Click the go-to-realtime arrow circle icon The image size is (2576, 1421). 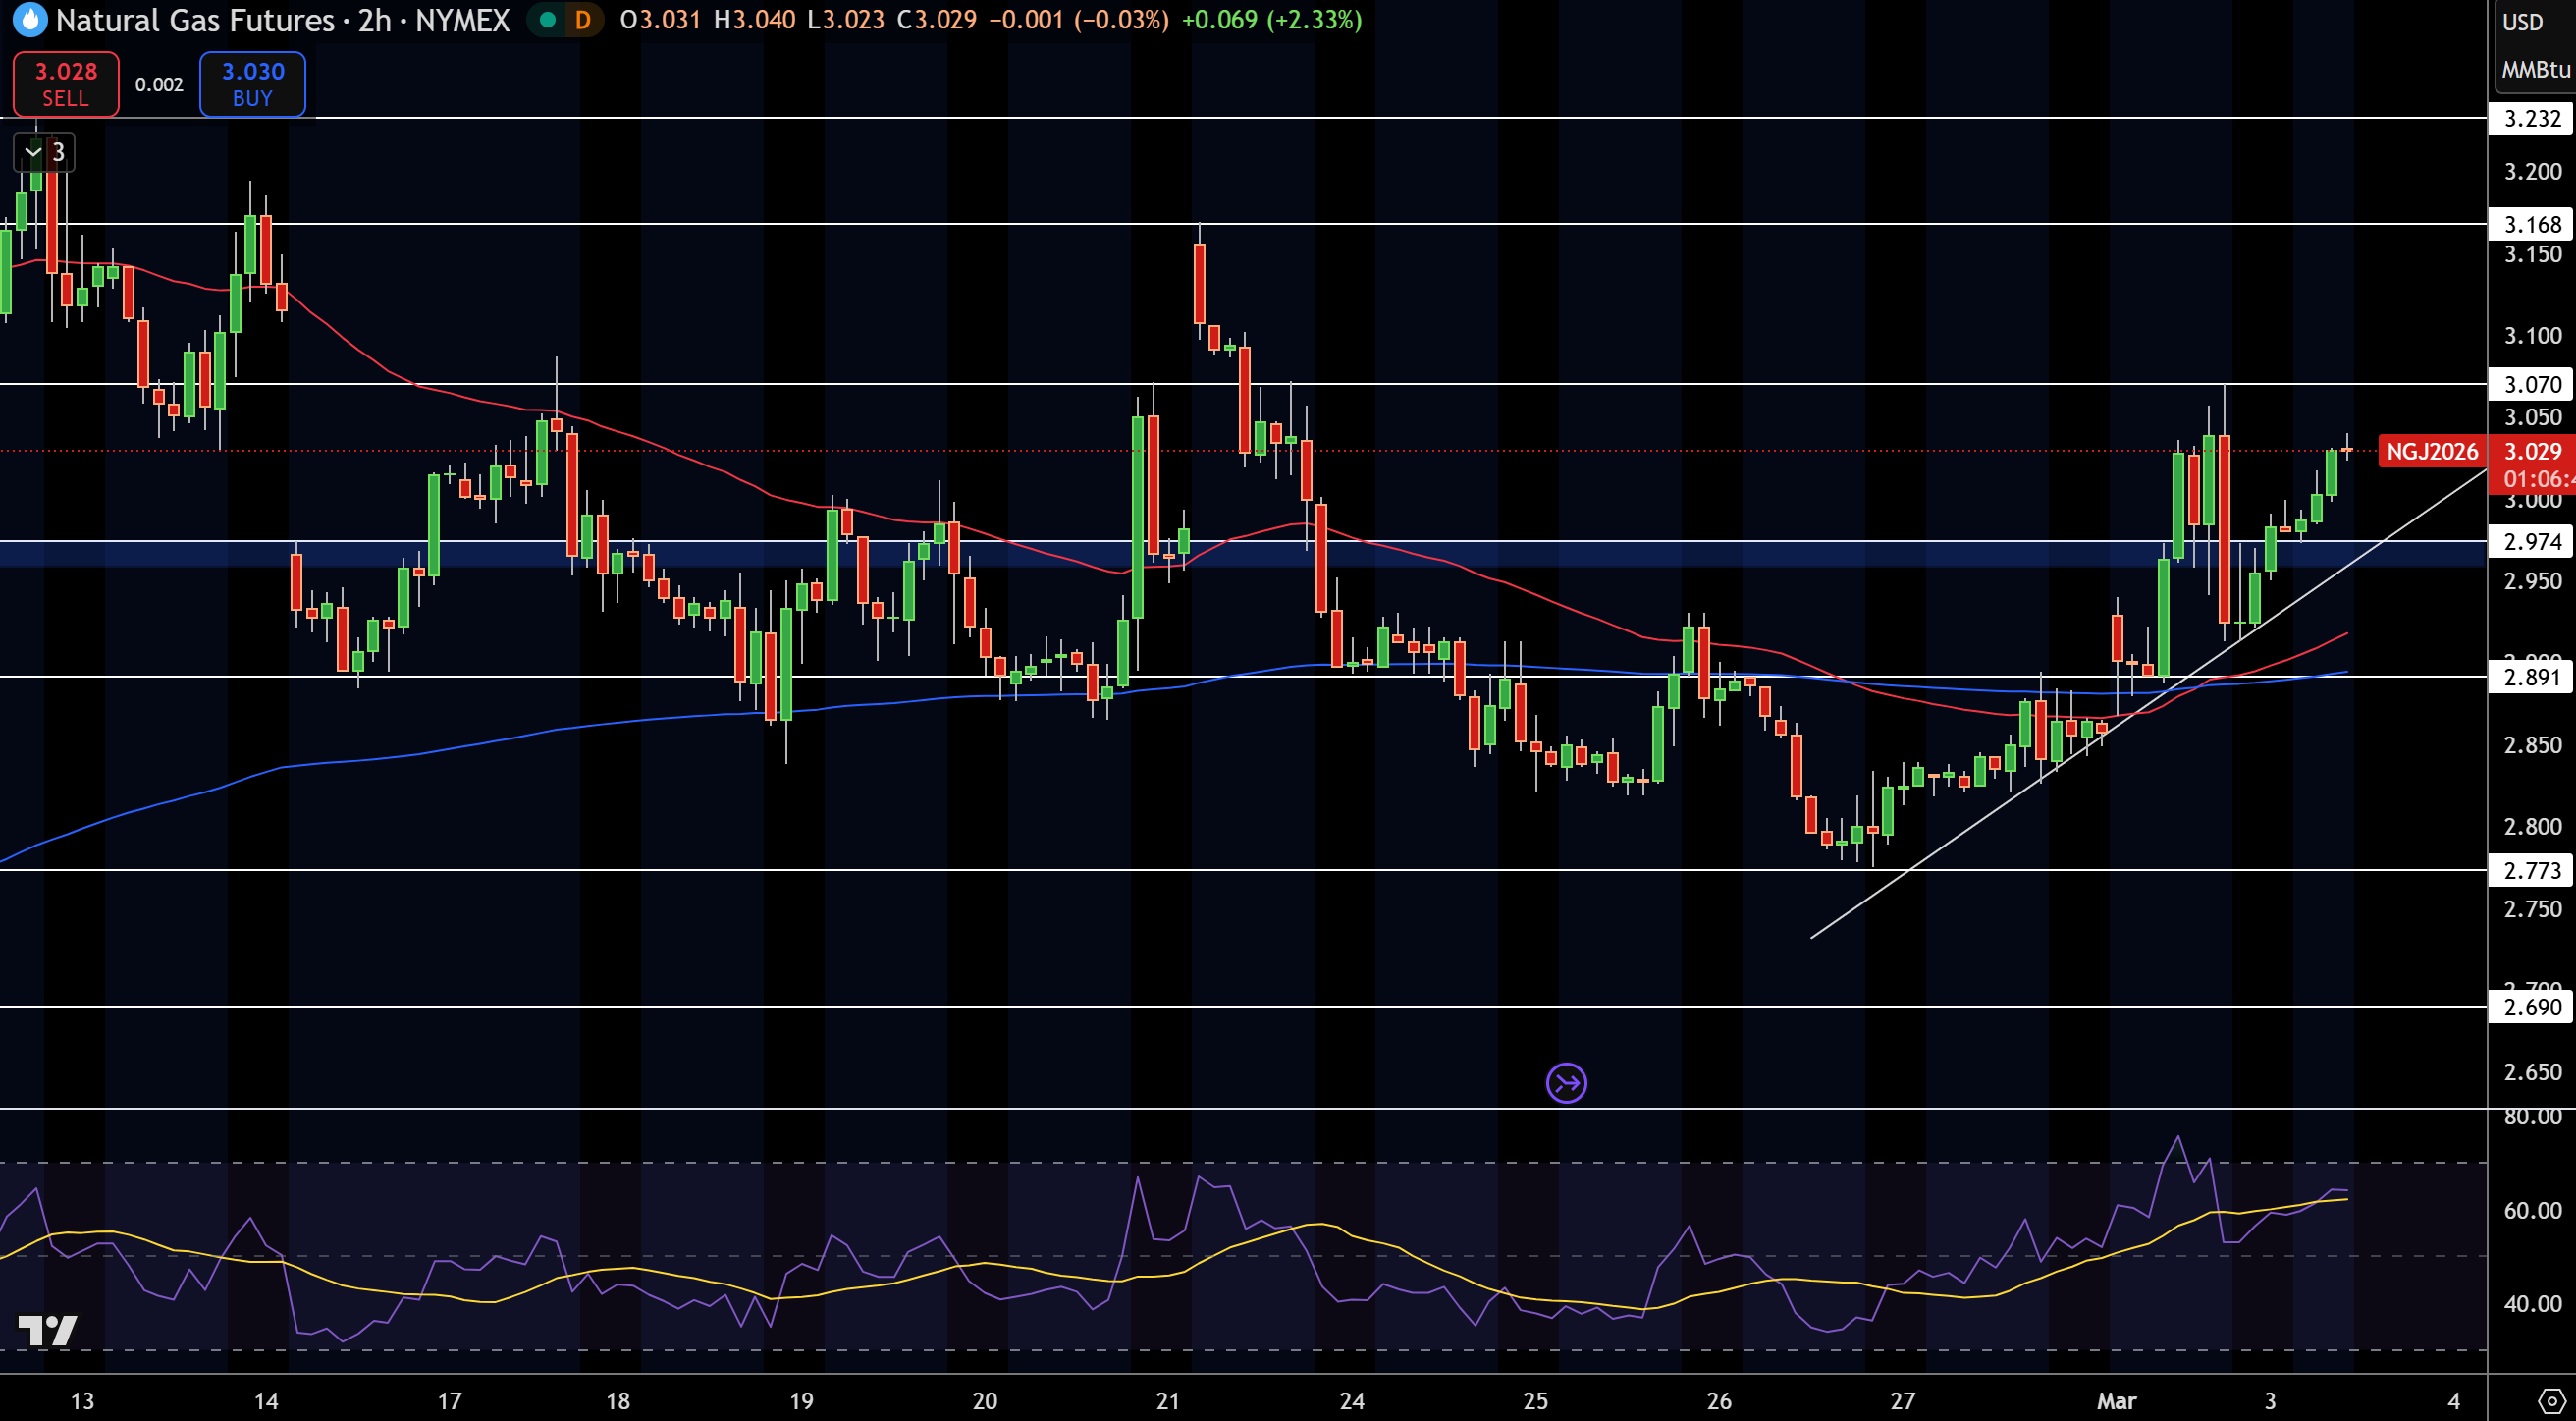pyautogui.click(x=1566, y=1083)
